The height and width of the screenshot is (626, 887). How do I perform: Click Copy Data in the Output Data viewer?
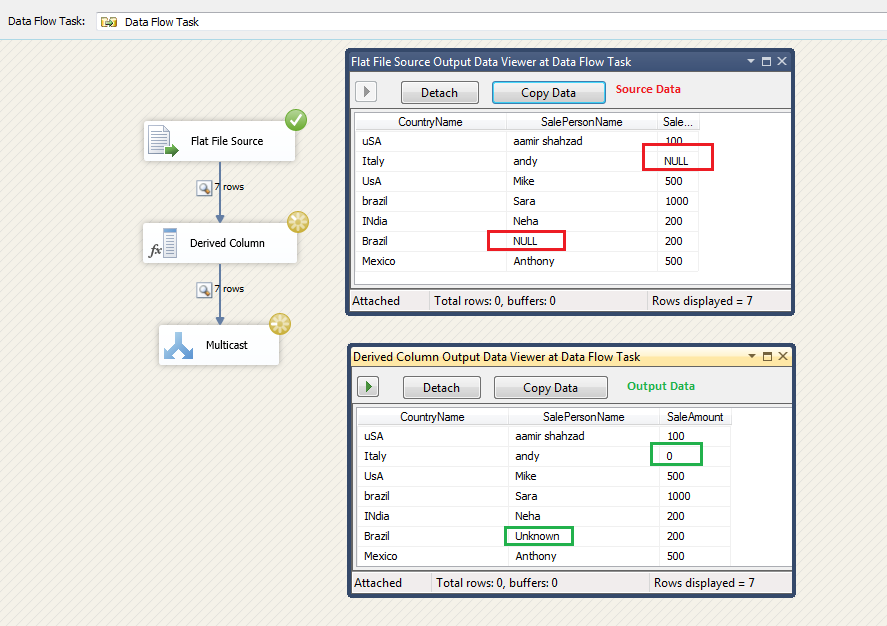pyautogui.click(x=550, y=387)
